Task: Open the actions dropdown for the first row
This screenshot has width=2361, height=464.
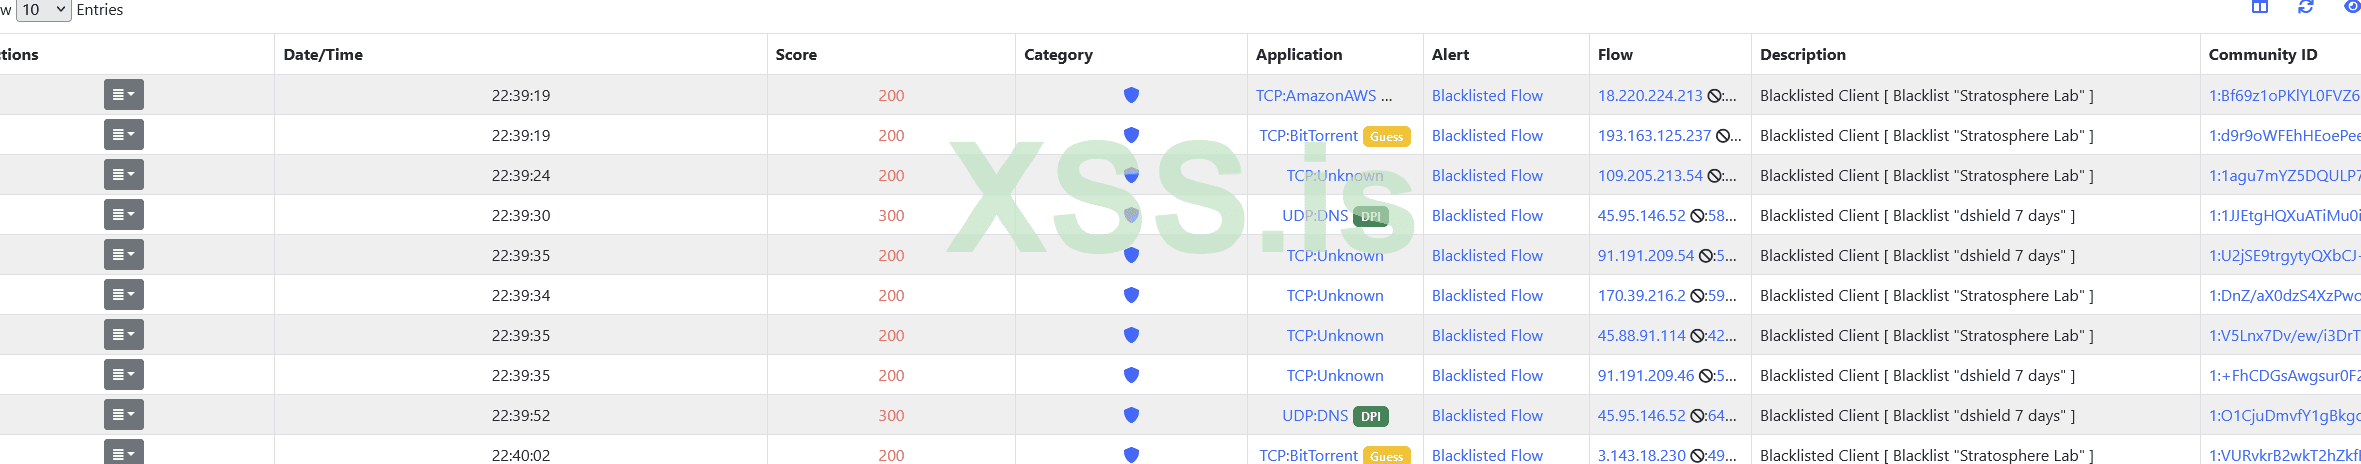Action: [124, 95]
